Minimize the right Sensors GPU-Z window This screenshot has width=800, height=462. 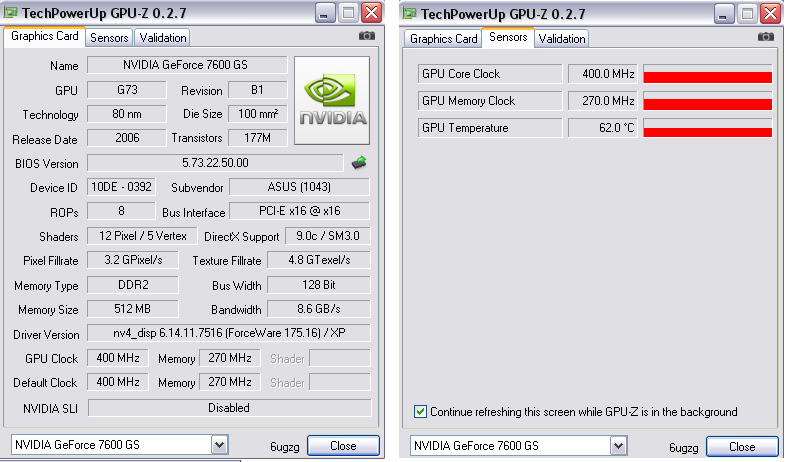723,14
